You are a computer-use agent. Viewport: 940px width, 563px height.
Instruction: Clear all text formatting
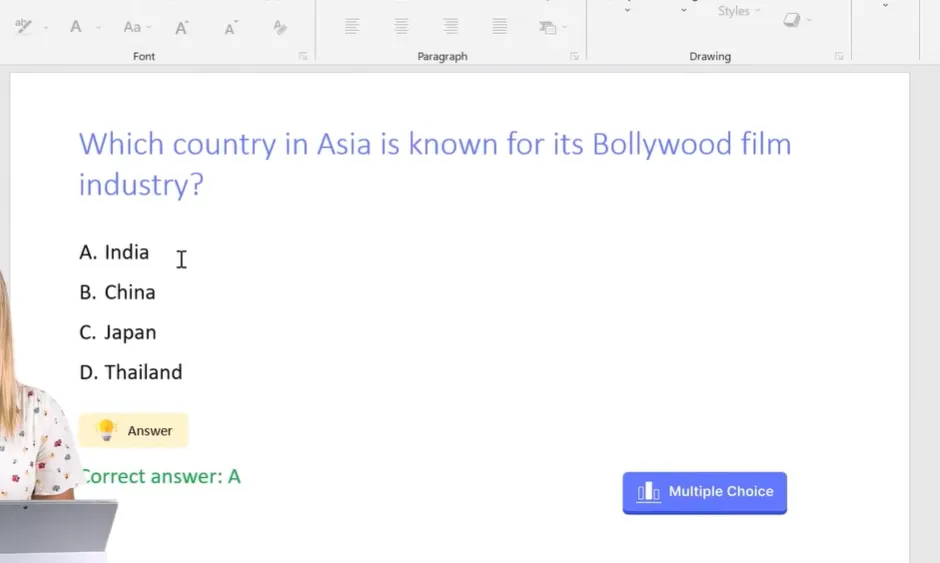click(x=280, y=28)
